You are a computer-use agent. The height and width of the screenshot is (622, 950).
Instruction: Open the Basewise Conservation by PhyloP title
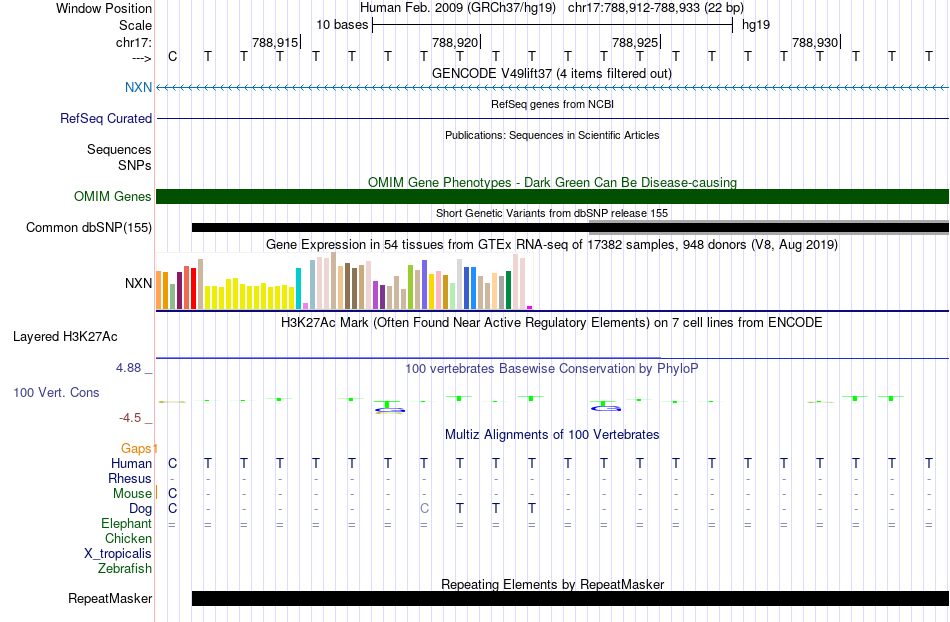point(552,368)
